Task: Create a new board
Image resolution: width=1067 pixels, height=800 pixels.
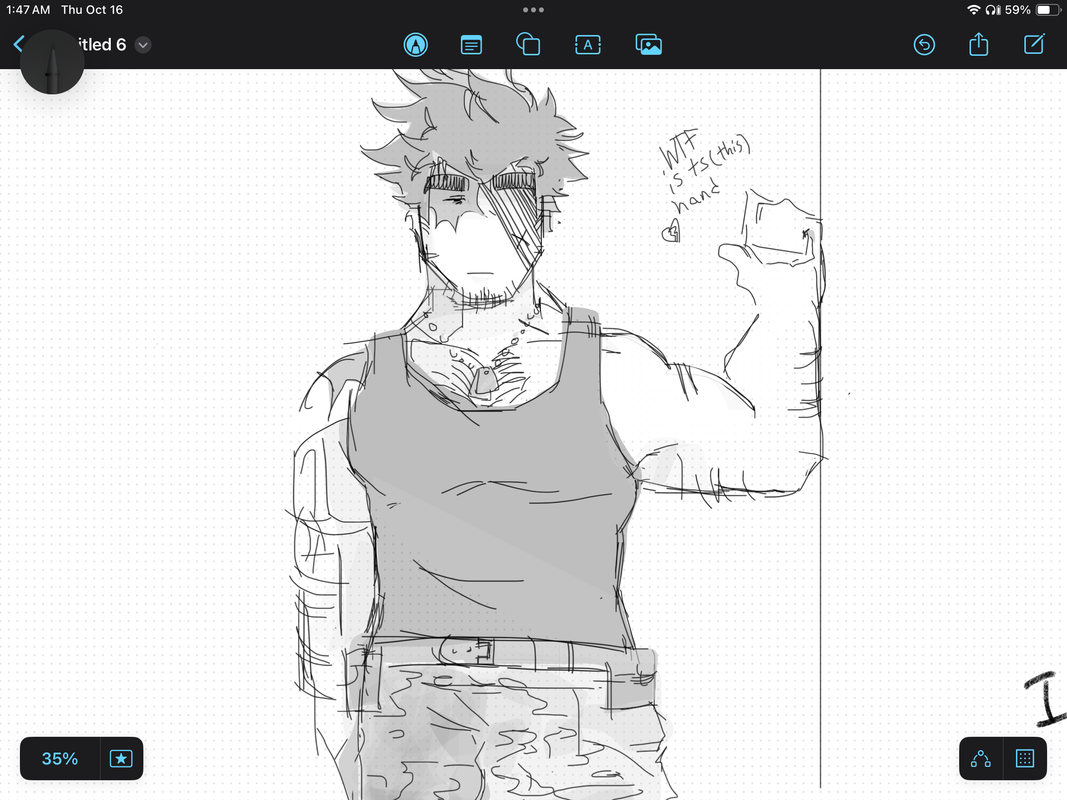Action: [x=1034, y=44]
